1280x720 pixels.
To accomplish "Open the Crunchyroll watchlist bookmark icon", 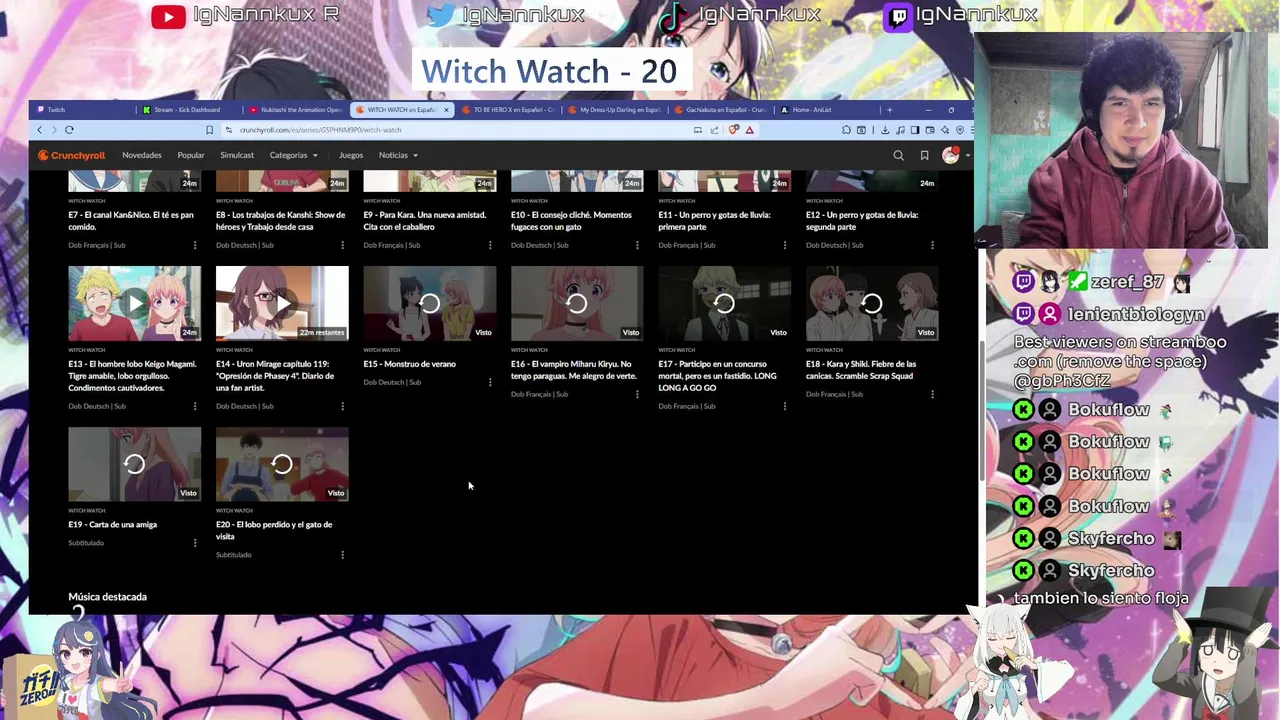I will click(924, 155).
